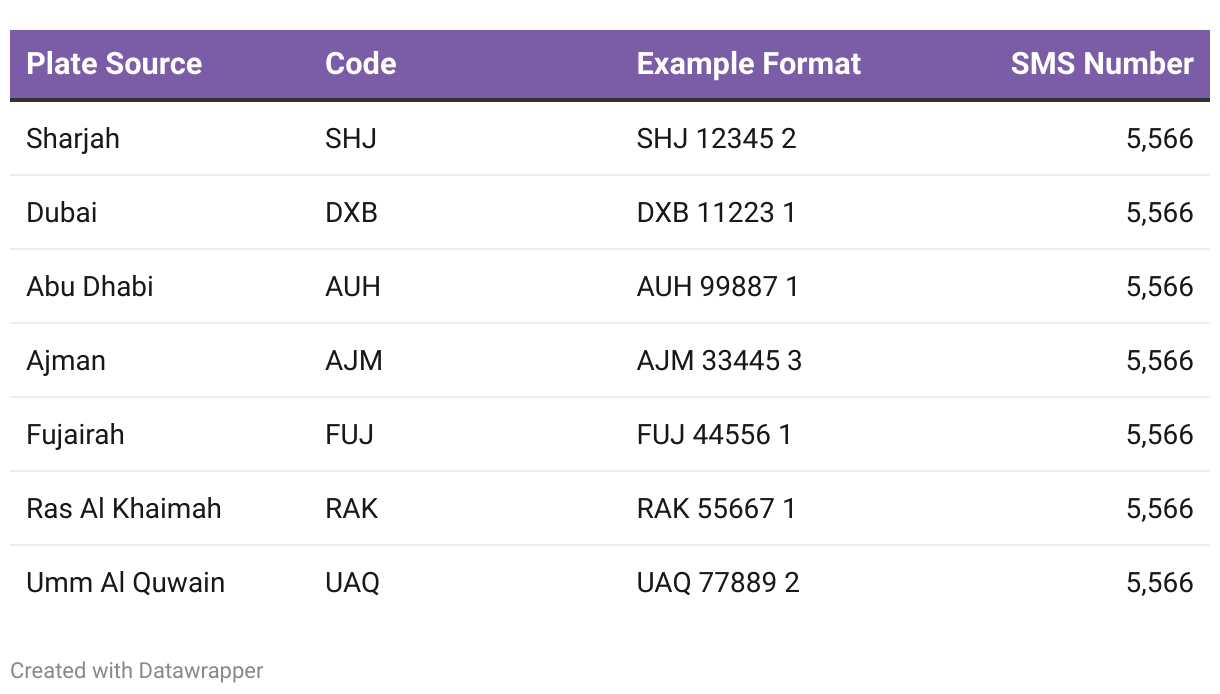Open the Created with Datawrapper link

(x=137, y=670)
